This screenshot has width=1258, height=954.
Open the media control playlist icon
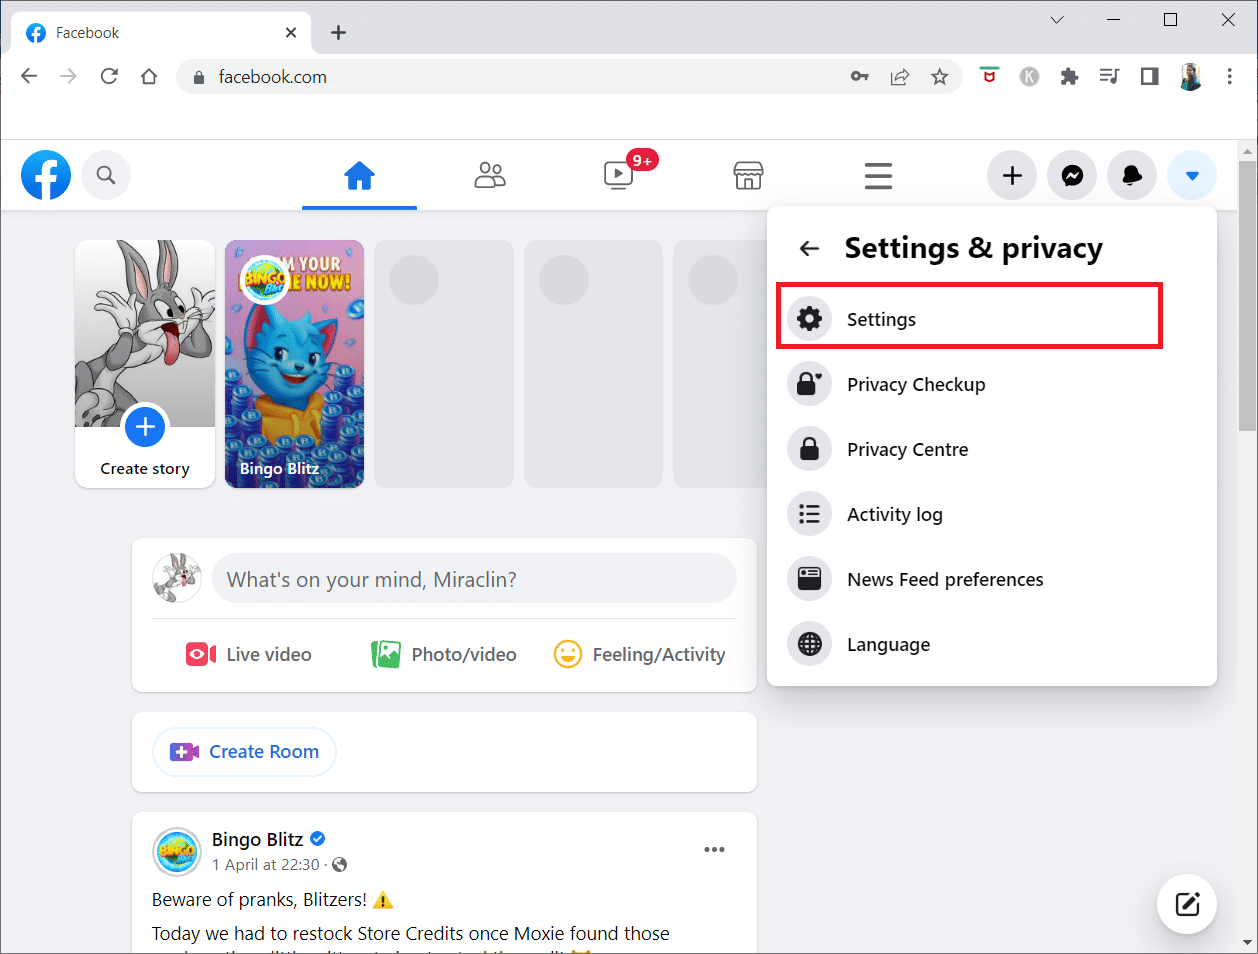(x=1109, y=77)
